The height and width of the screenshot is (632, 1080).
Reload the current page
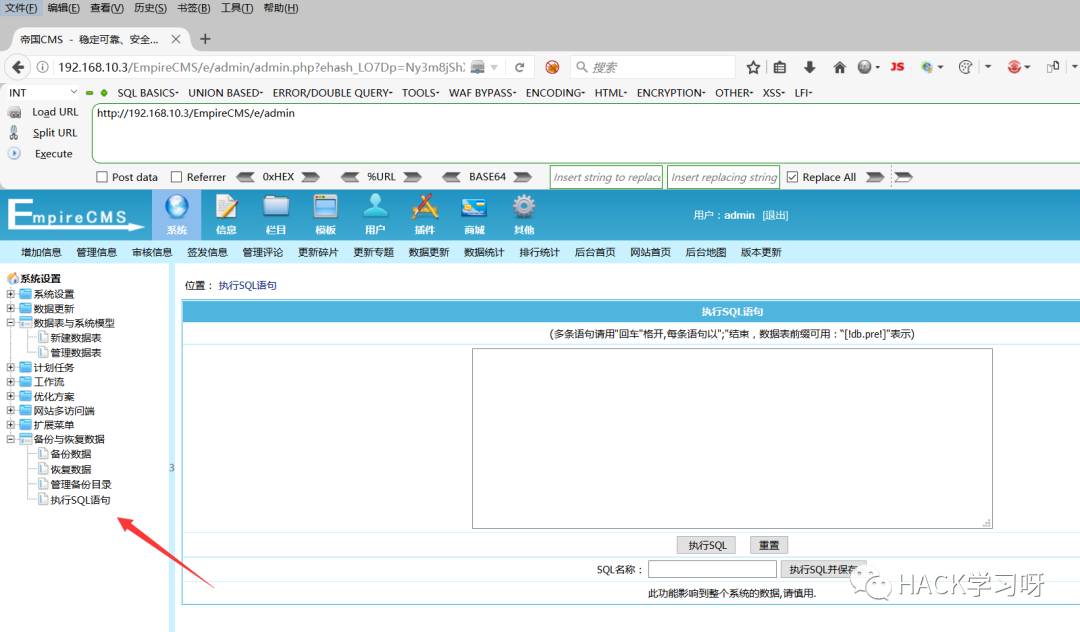click(x=519, y=67)
